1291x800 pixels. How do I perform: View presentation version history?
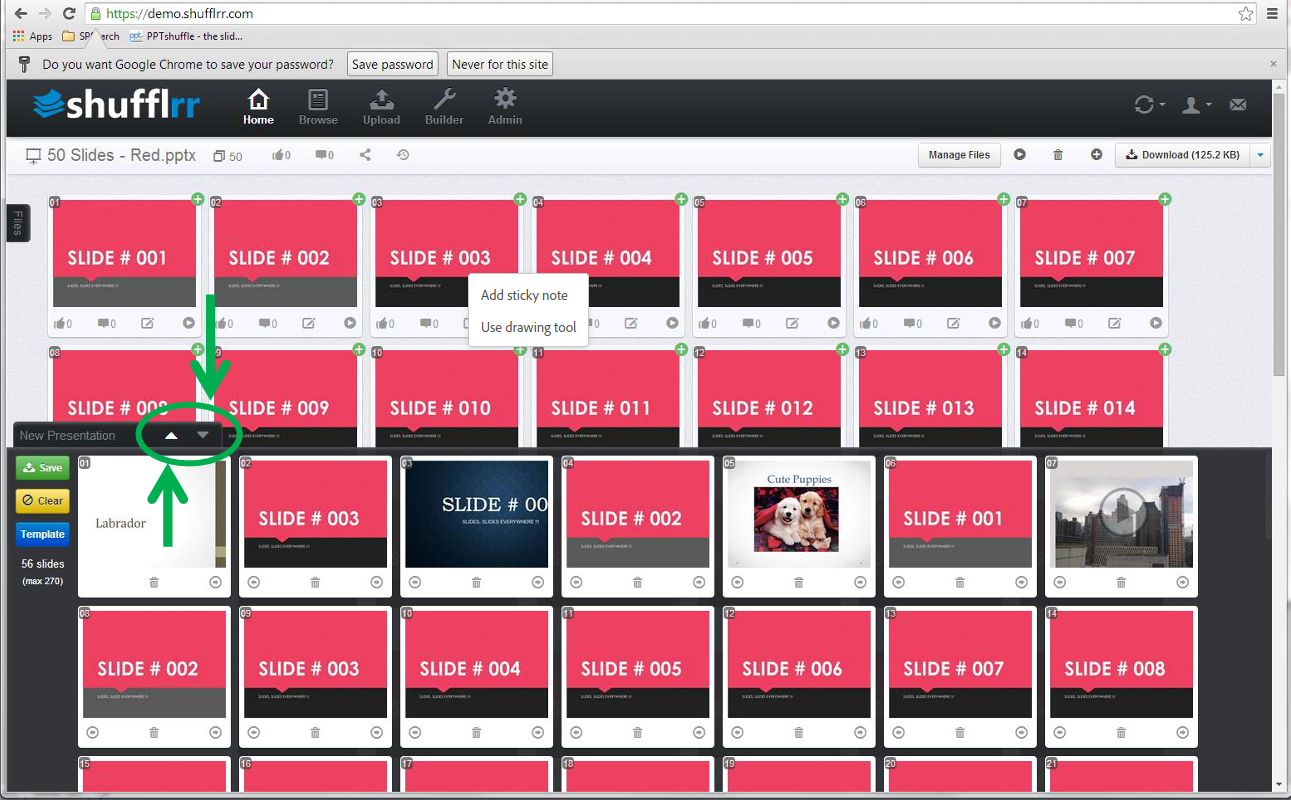pyautogui.click(x=403, y=155)
